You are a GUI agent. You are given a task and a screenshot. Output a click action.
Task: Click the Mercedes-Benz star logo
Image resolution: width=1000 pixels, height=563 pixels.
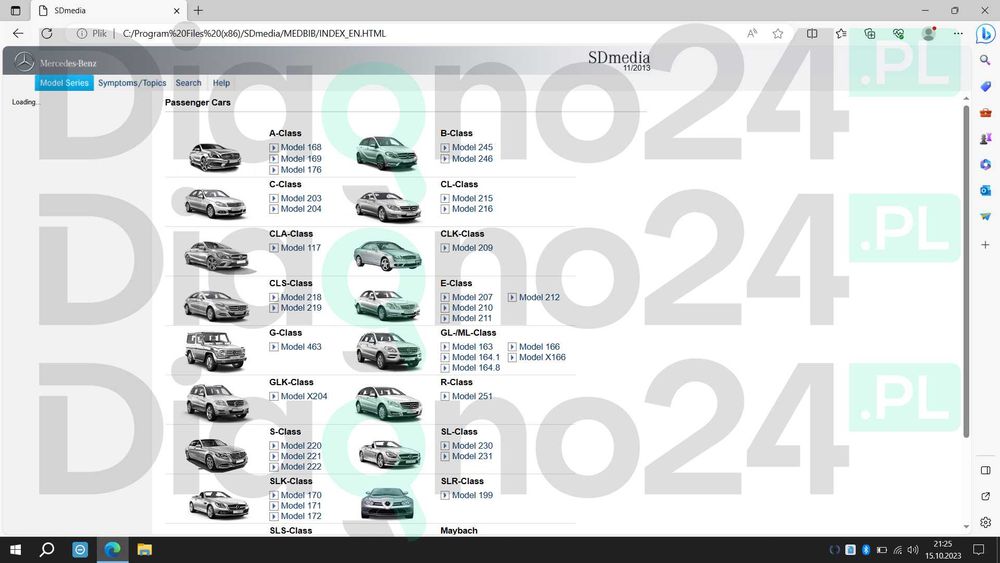(x=24, y=62)
